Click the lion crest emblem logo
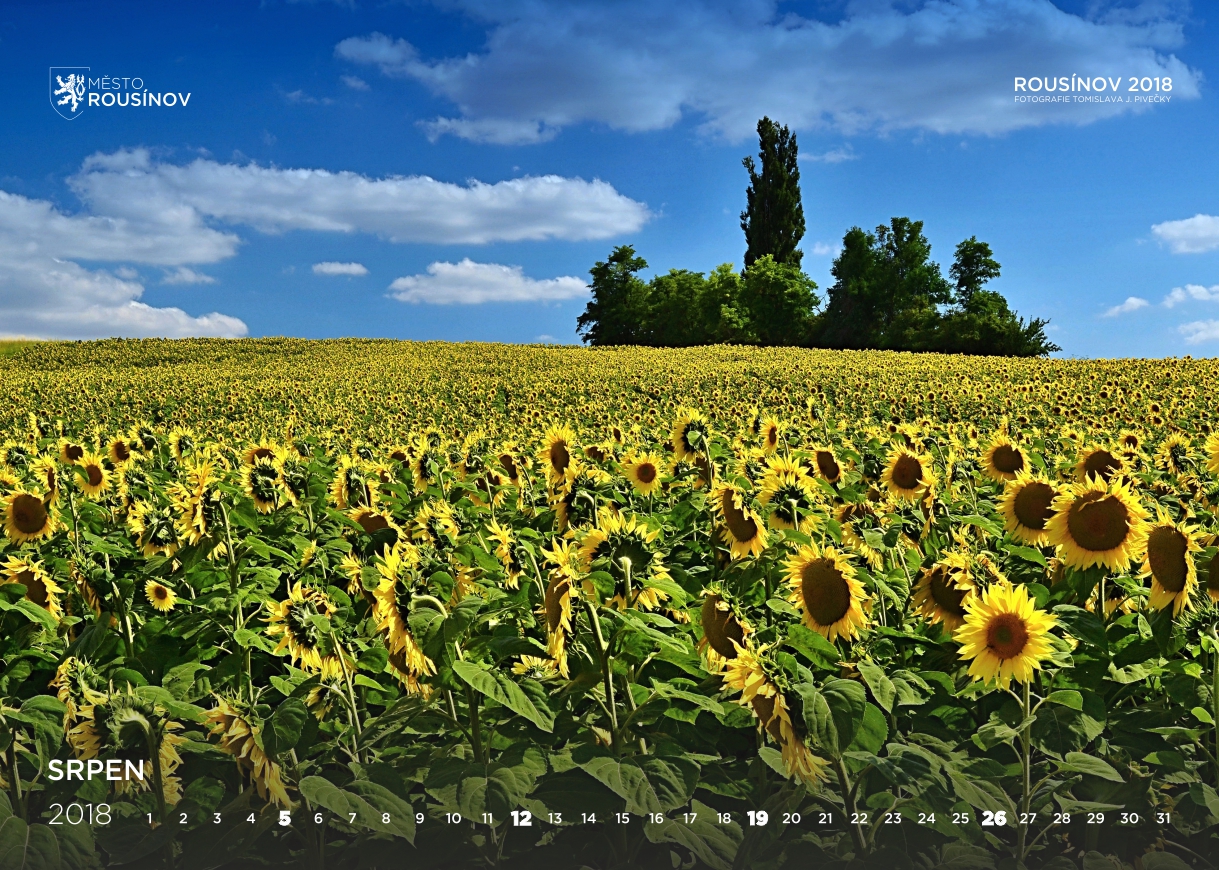The height and width of the screenshot is (870, 1219). tap(69, 93)
